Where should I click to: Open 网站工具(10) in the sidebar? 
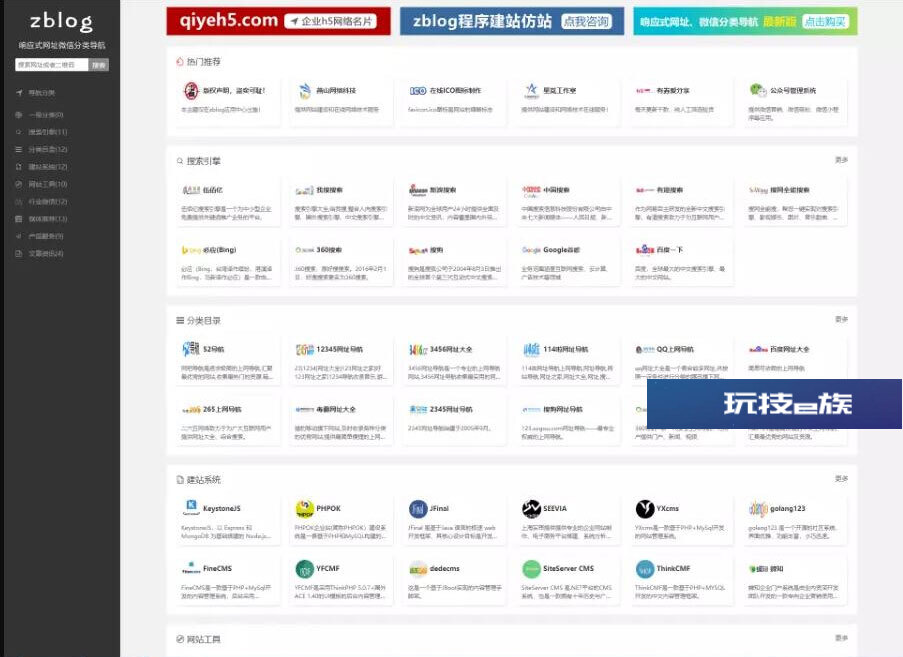pos(48,184)
